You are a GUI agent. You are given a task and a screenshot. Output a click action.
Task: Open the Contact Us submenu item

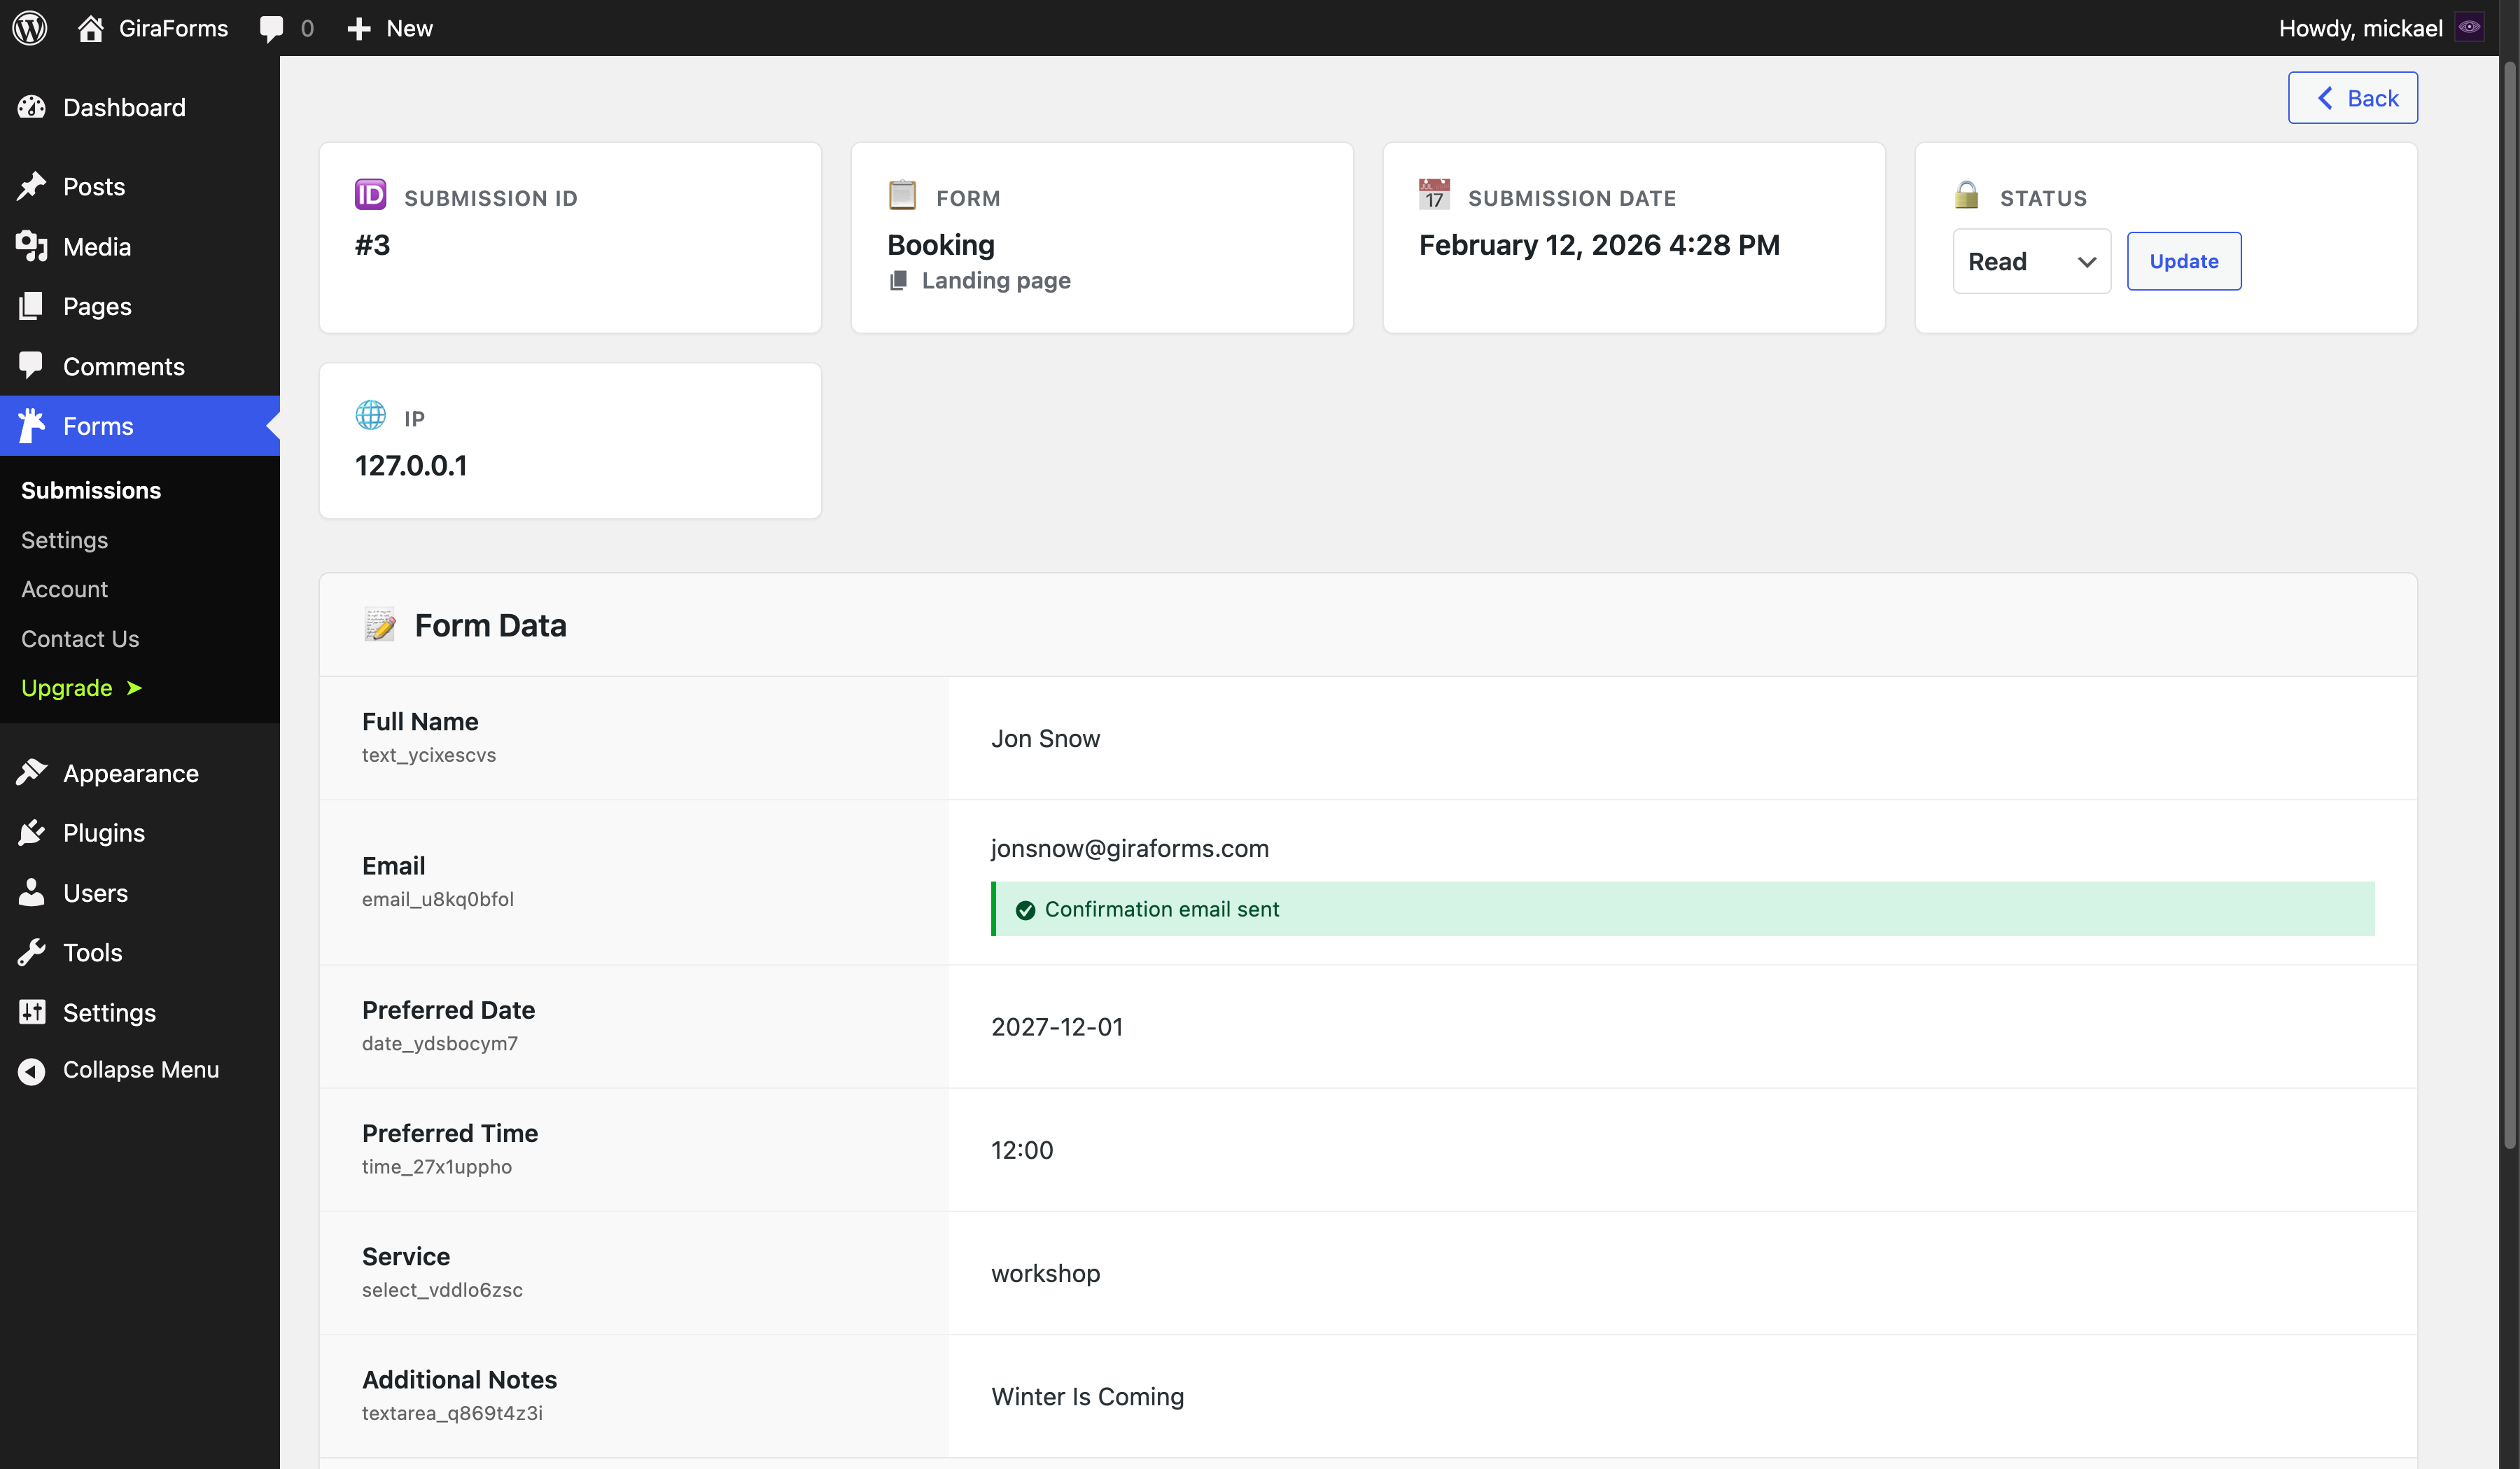[x=80, y=638]
